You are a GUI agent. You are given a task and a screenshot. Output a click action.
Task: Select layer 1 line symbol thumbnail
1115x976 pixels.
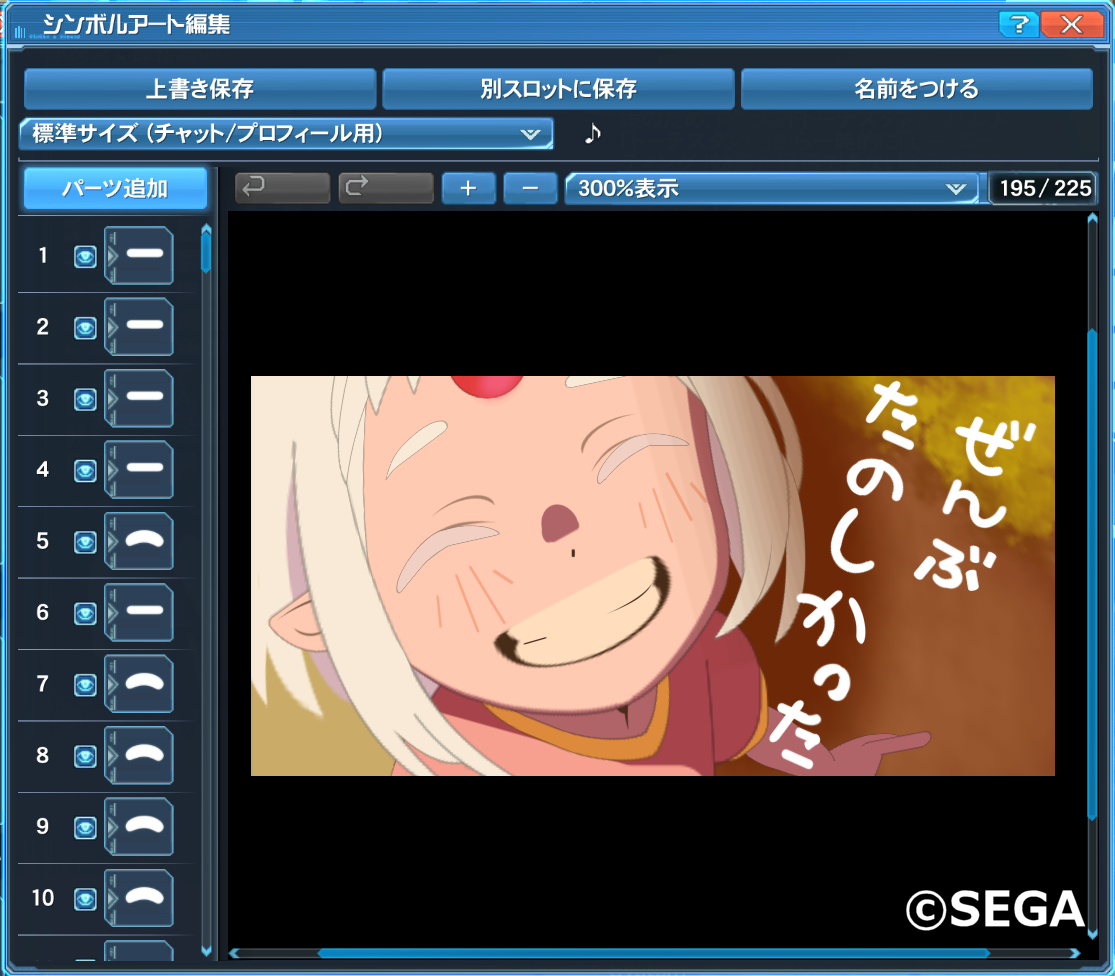pos(139,255)
